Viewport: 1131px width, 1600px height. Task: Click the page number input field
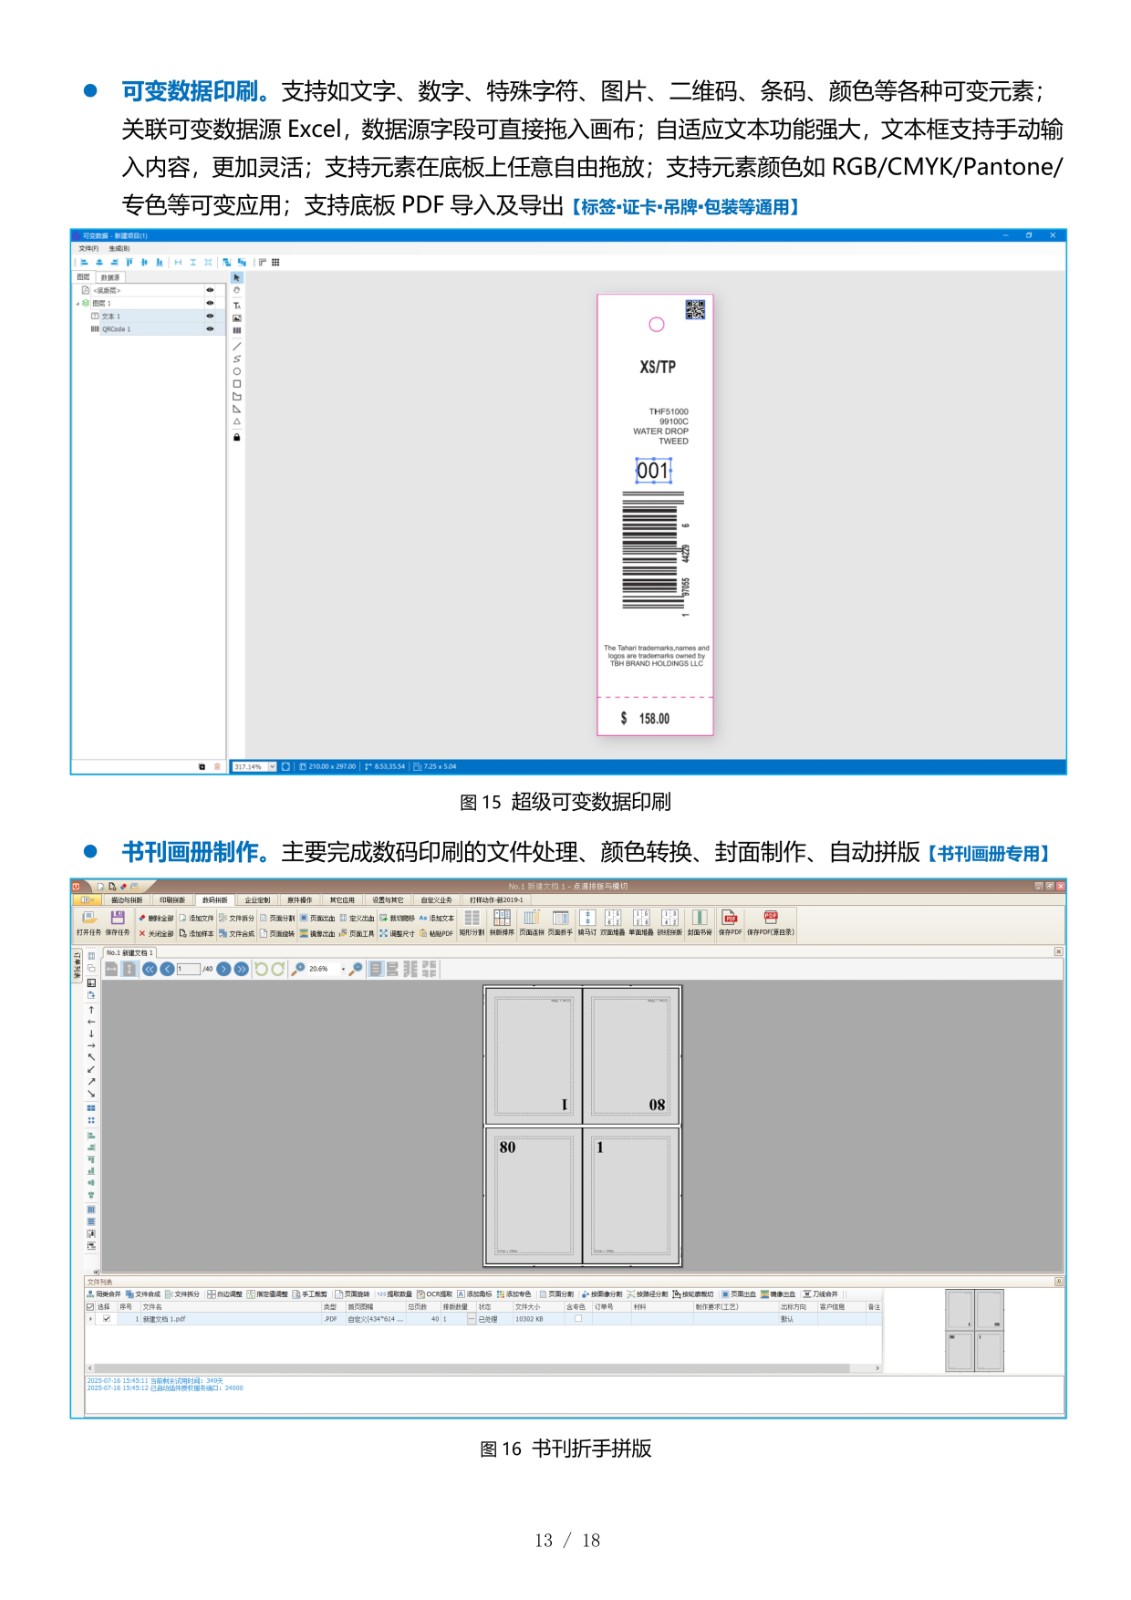tap(188, 969)
